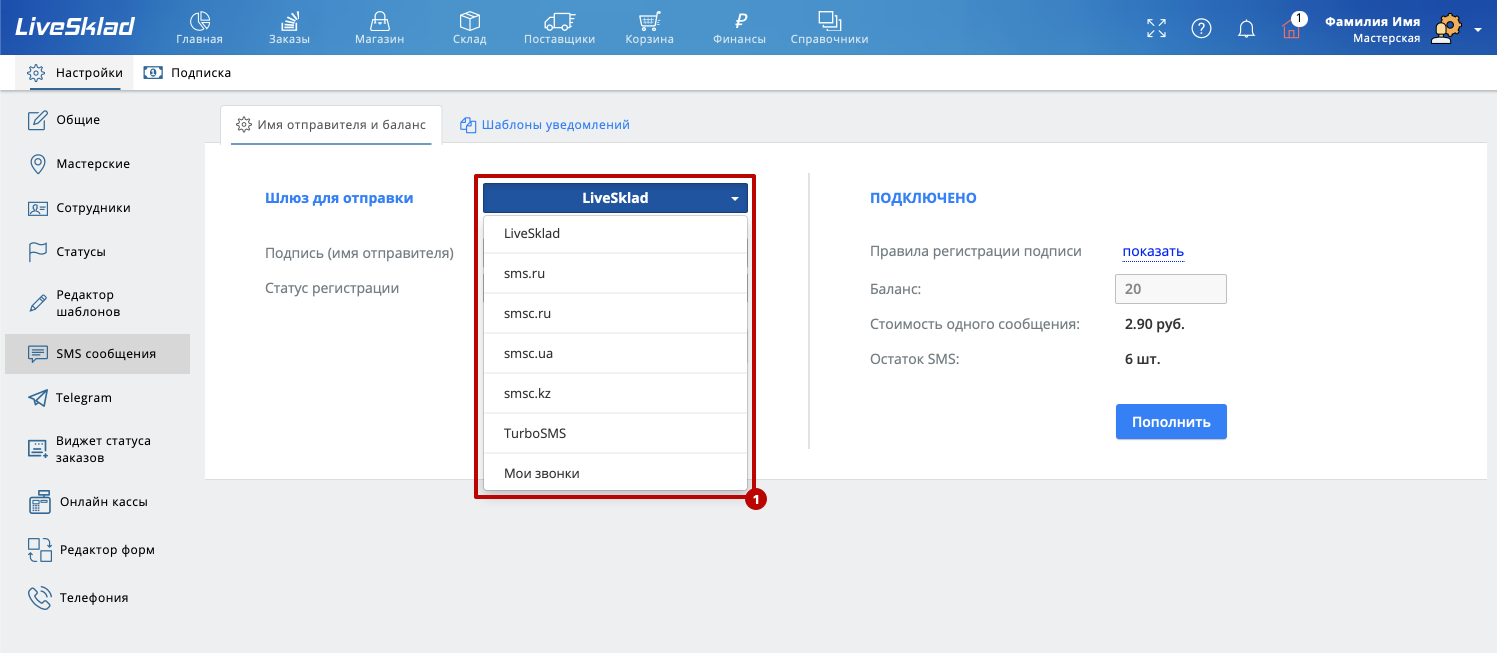
Task: Open the Подписка tab
Action: point(187,73)
